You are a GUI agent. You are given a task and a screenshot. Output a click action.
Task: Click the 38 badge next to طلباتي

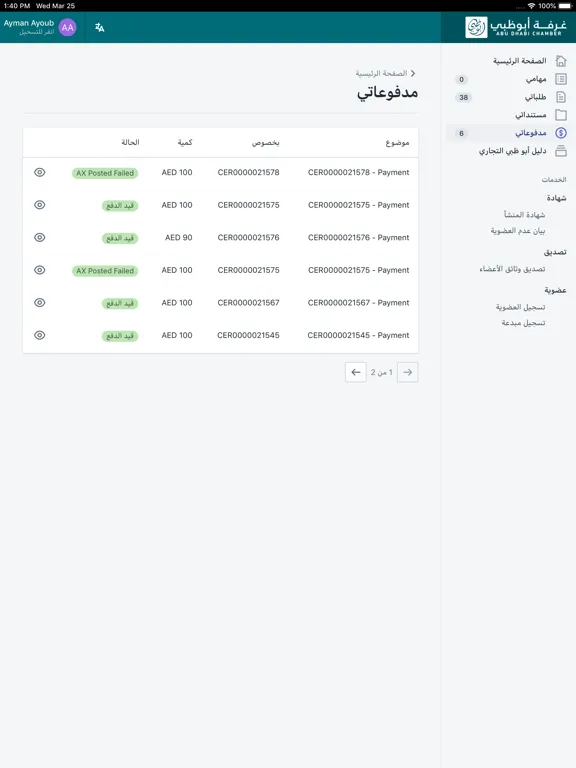[463, 97]
